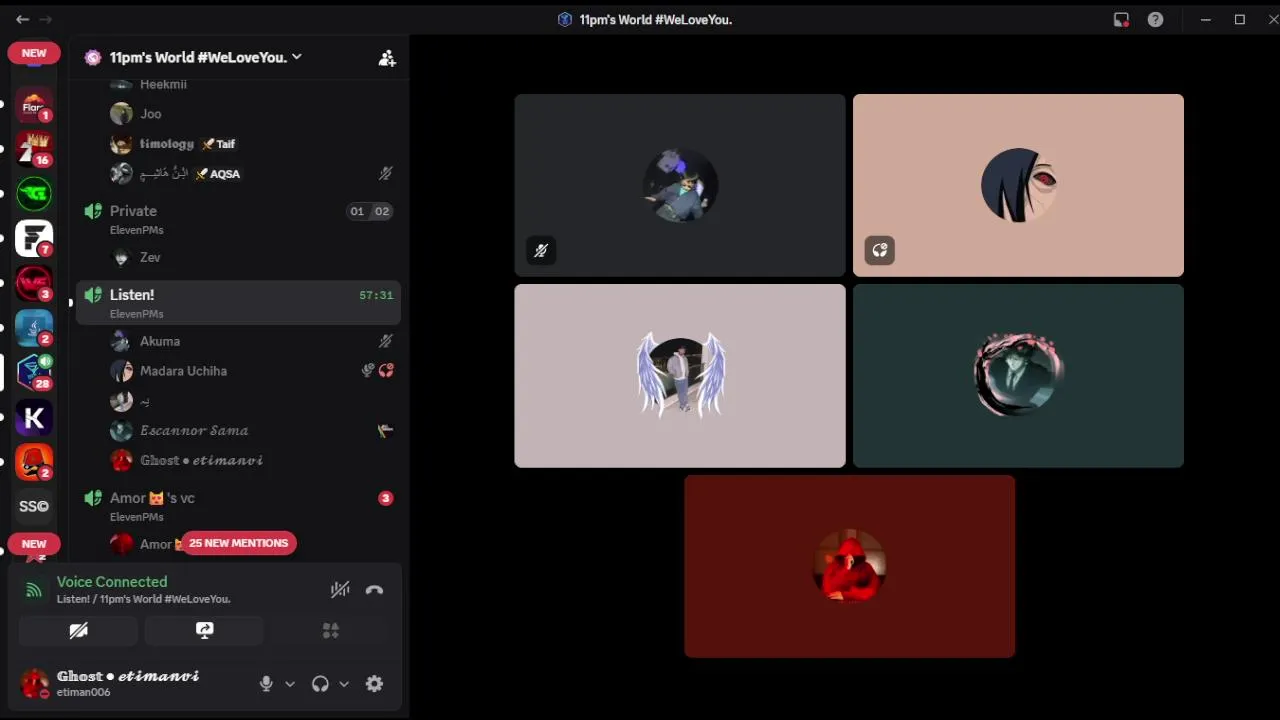The height and width of the screenshot is (720, 1280).
Task: Click the 01 02 user limit badge
Action: pyautogui.click(x=369, y=211)
